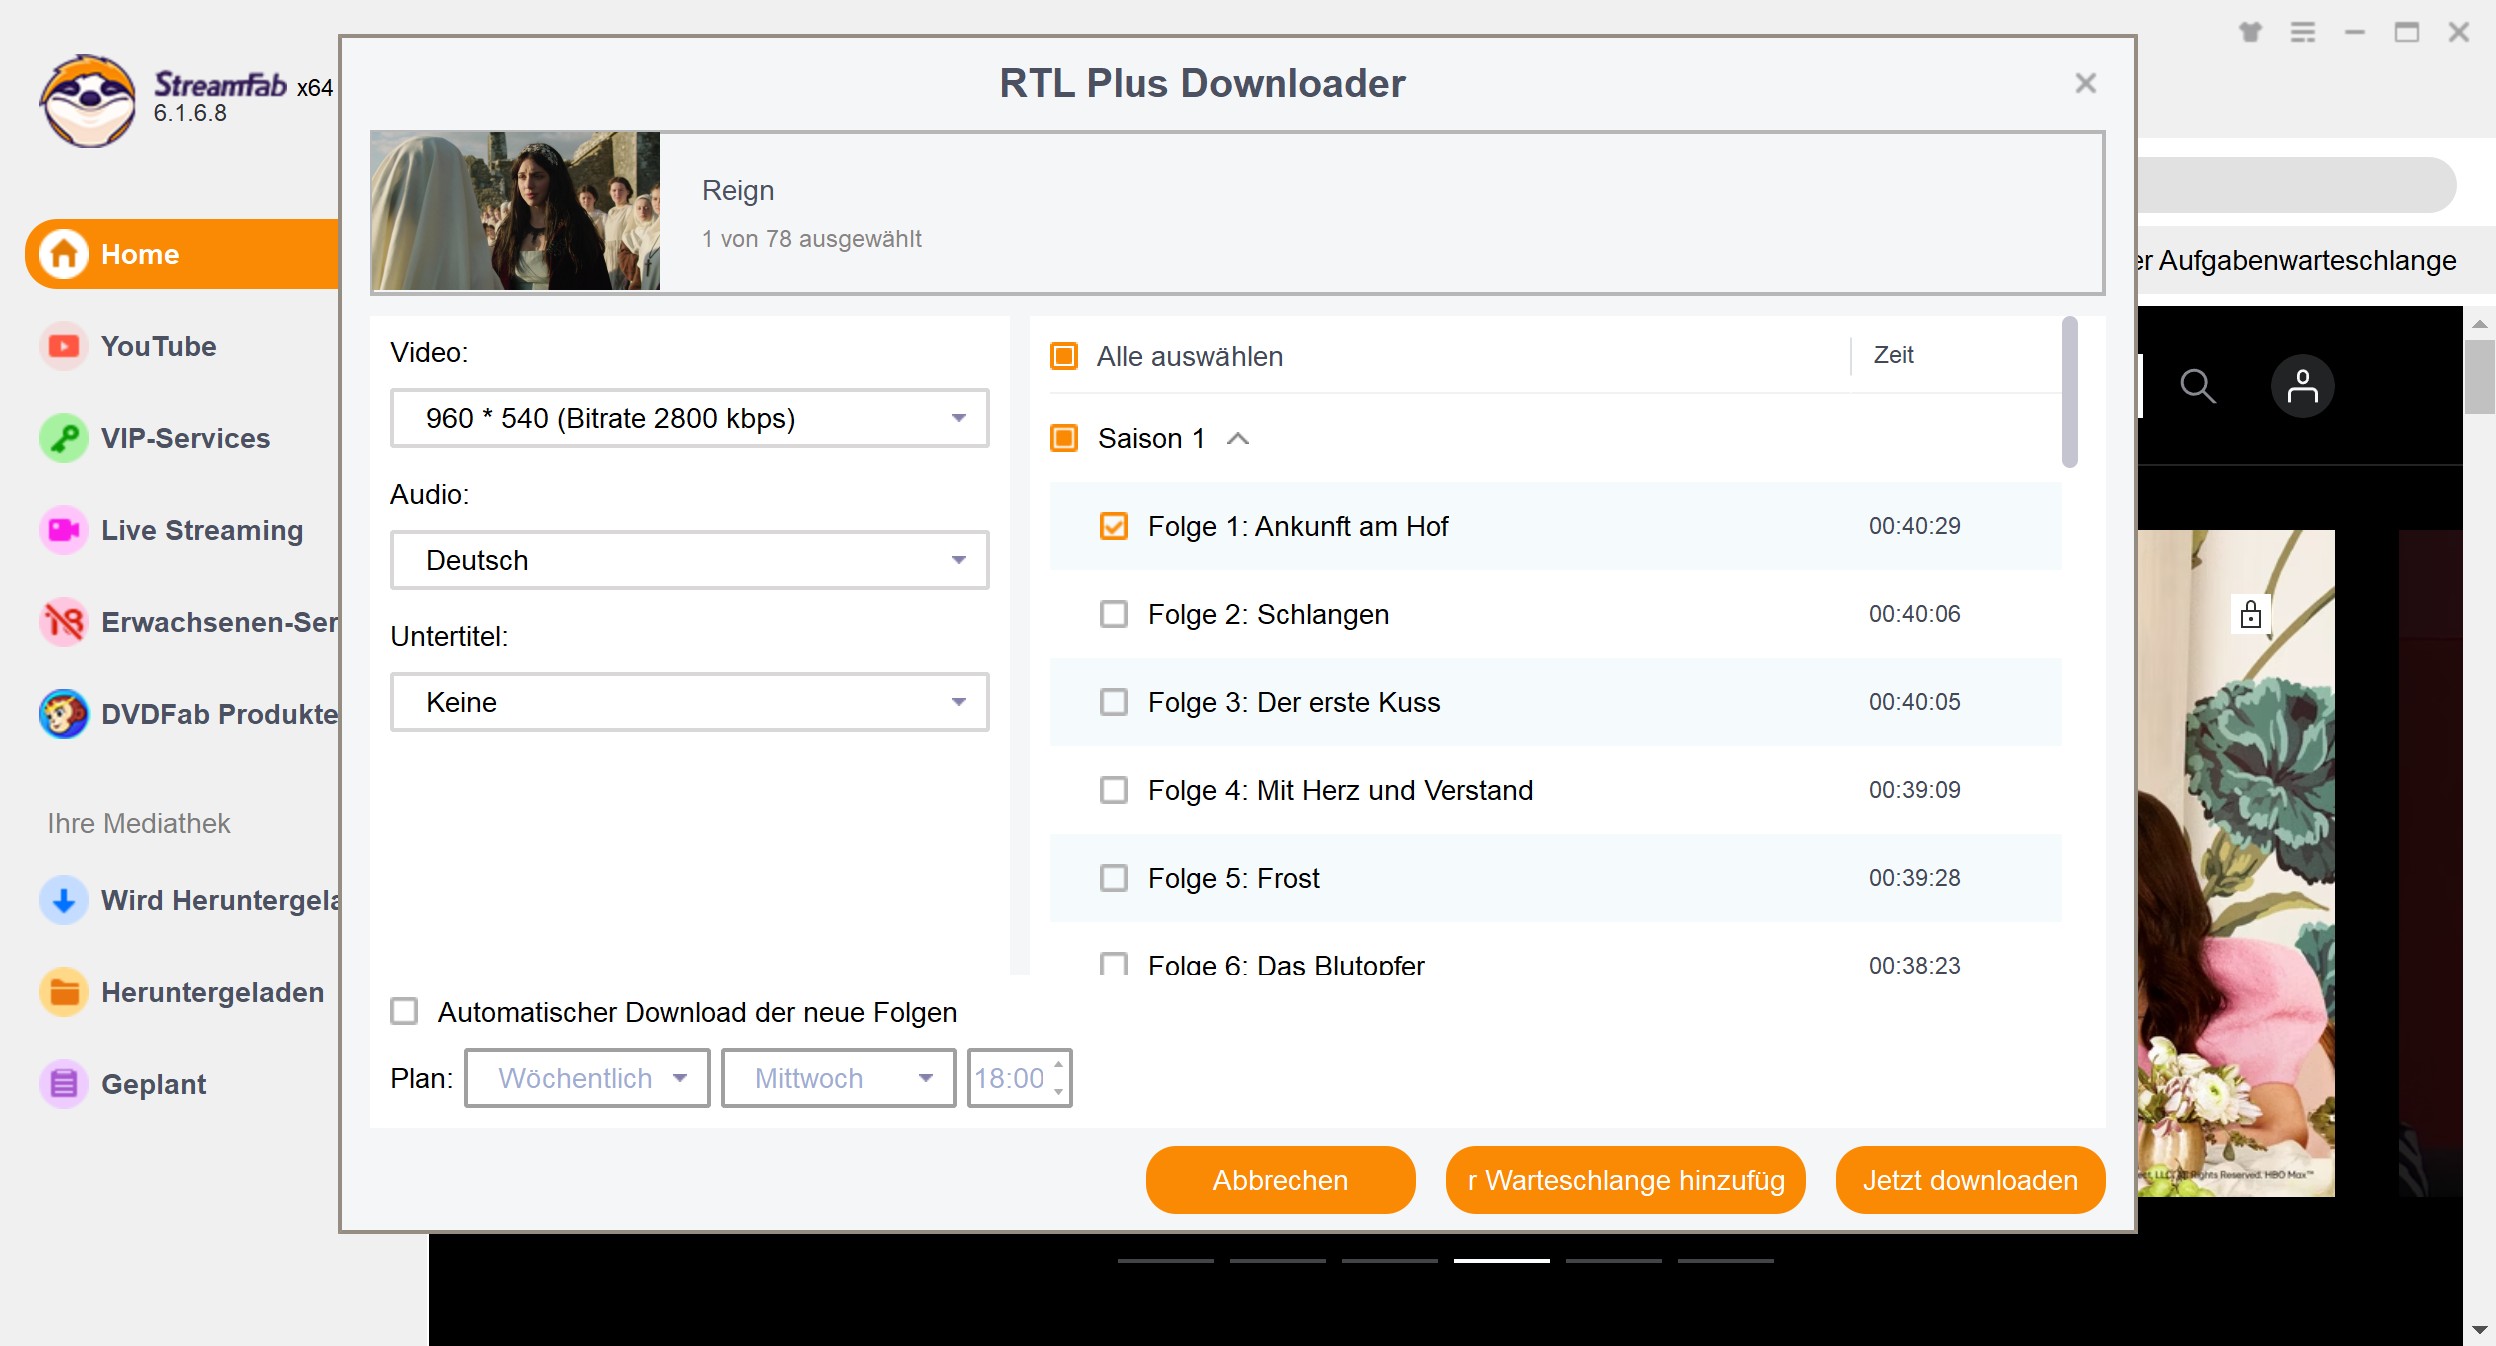Open YouTube from the sidebar label

[159, 346]
